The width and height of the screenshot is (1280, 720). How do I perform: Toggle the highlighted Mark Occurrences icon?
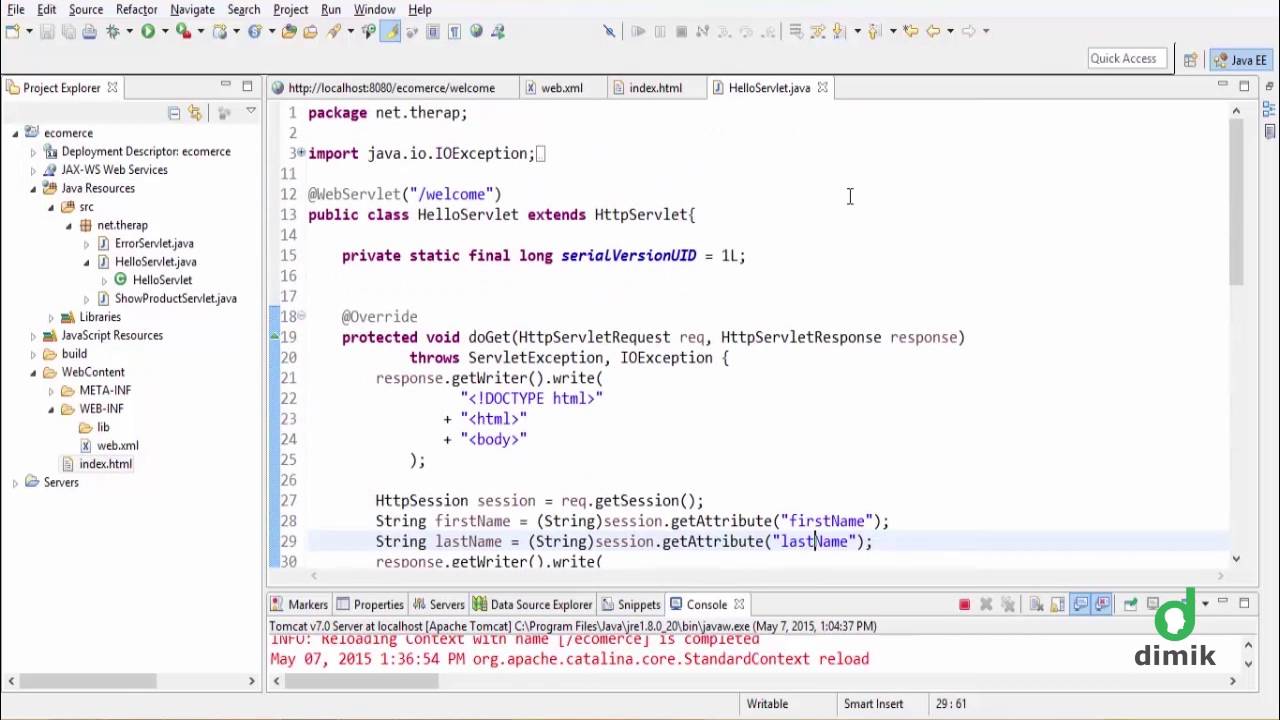tap(390, 31)
